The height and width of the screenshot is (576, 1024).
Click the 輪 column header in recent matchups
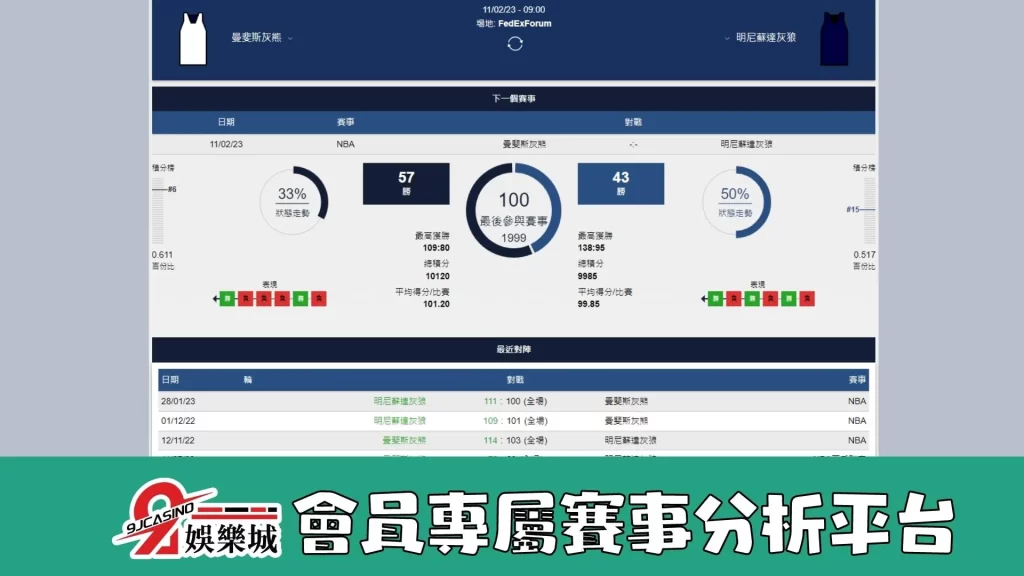248,379
